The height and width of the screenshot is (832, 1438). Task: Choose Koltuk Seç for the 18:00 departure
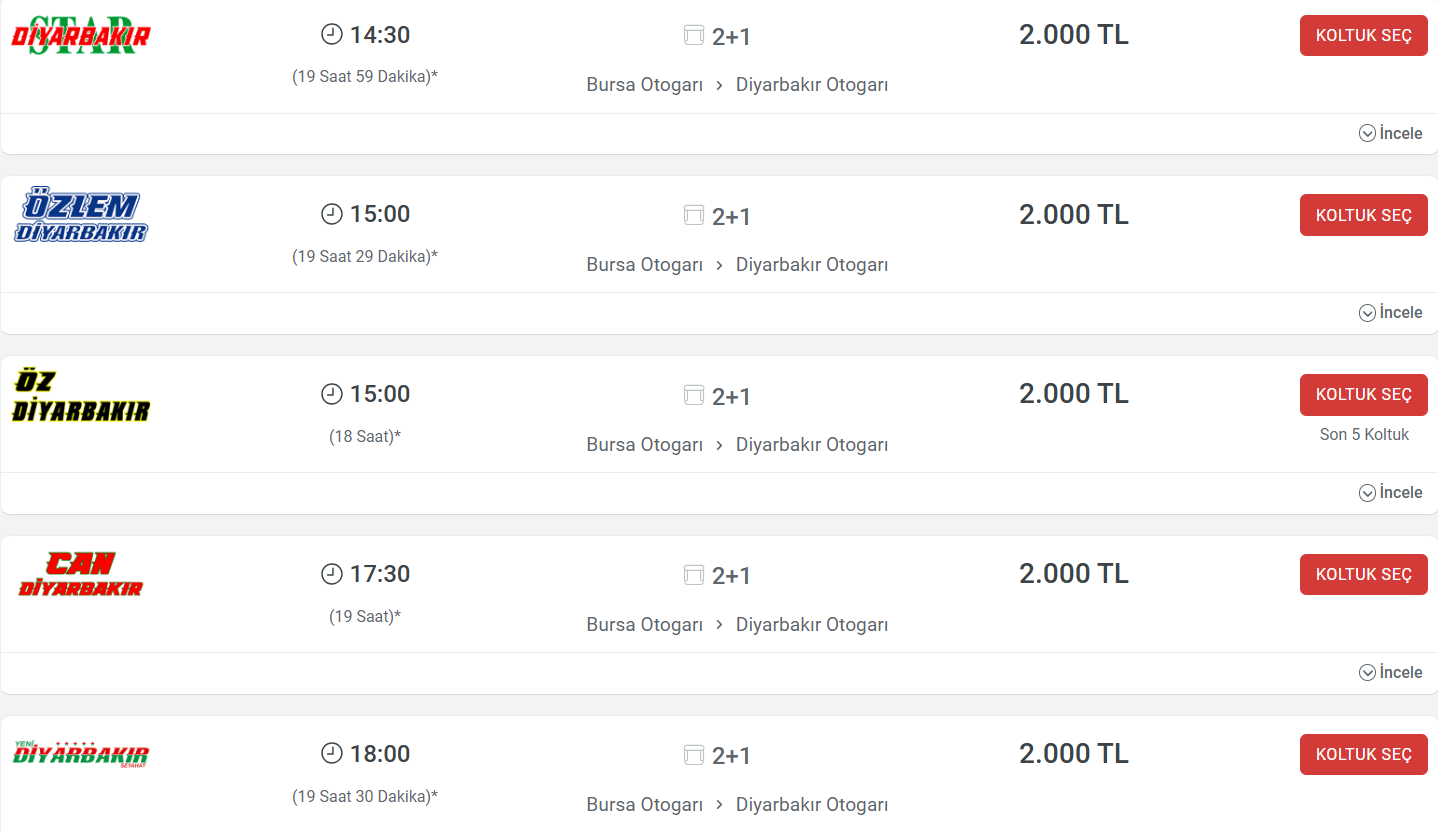tap(1364, 754)
